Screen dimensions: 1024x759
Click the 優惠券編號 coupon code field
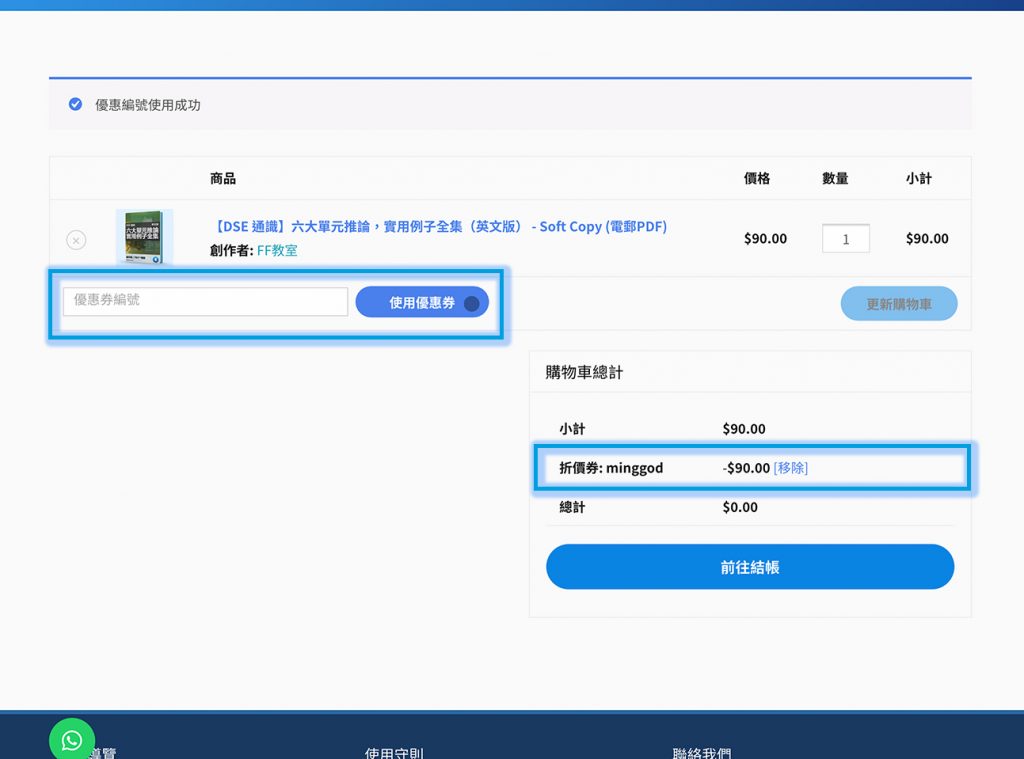coord(205,301)
